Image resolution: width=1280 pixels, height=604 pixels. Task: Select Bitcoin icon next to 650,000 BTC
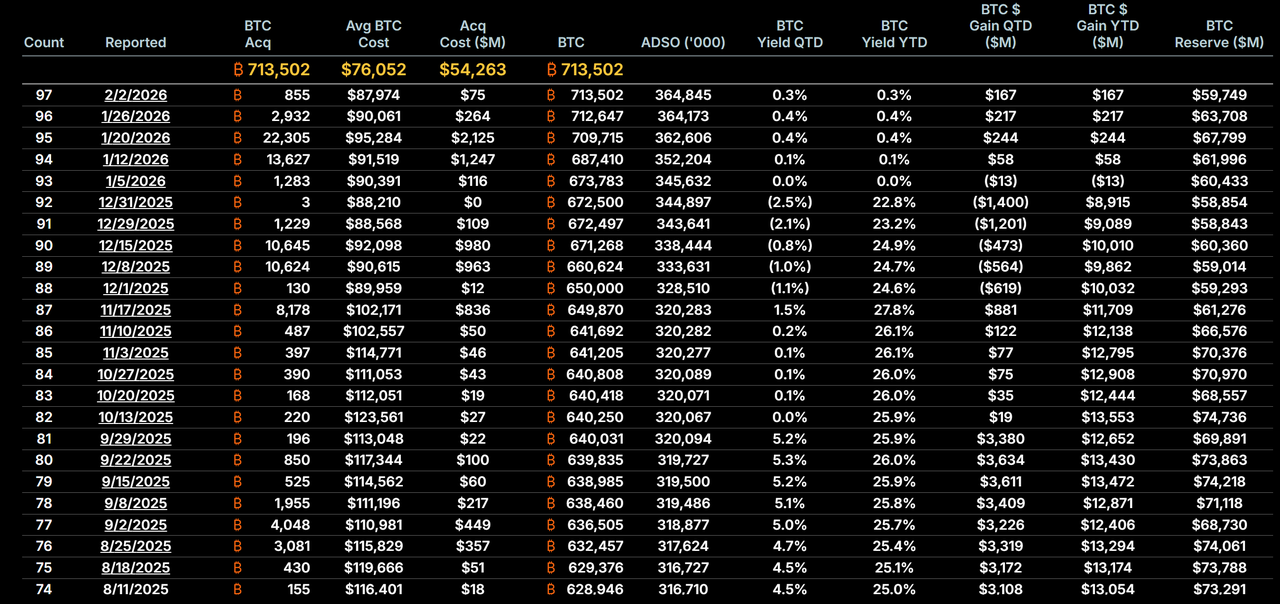pyautogui.click(x=551, y=289)
